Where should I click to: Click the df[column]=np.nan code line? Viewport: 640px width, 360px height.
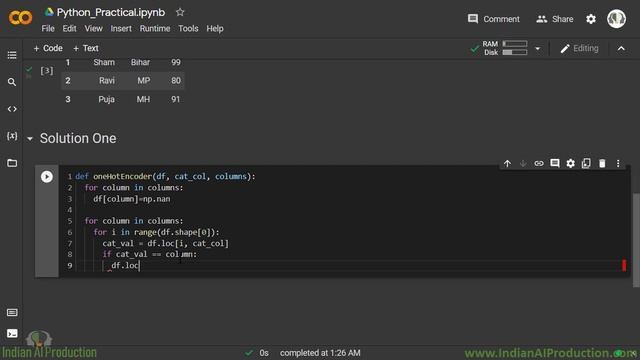(x=131, y=199)
